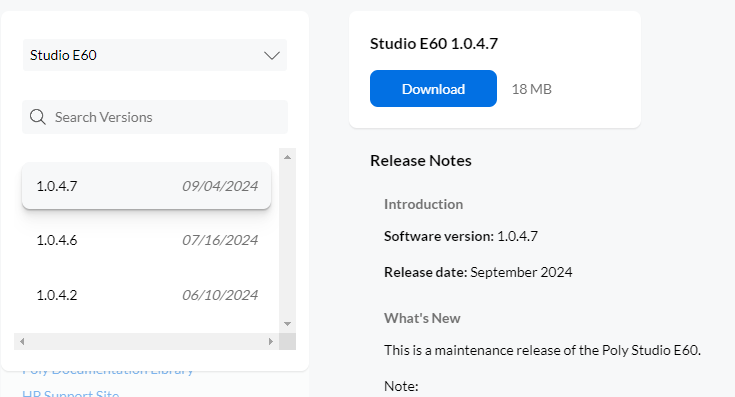Click the horizontal scrollbar right arrow

(270, 341)
